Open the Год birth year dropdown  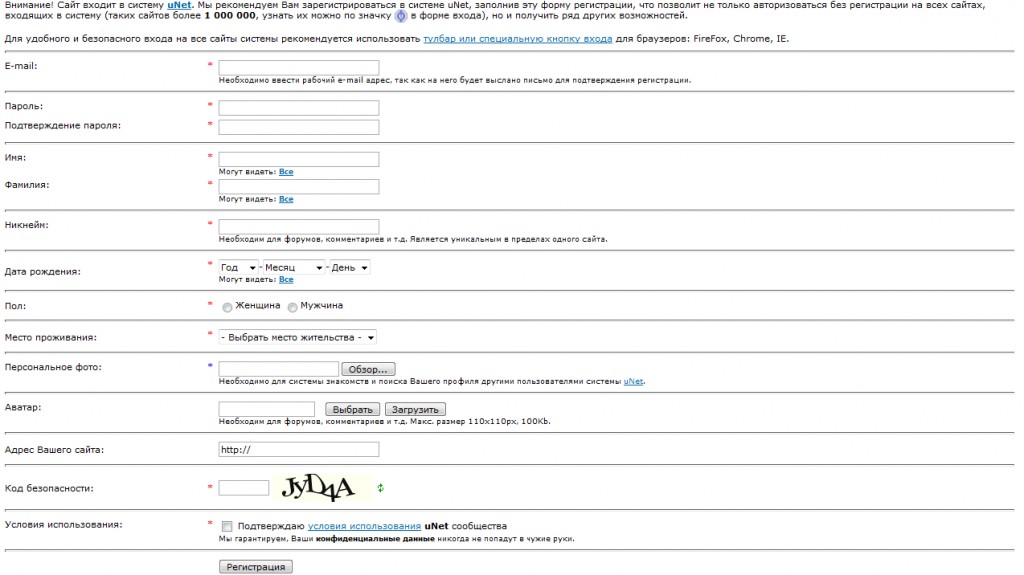tap(238, 267)
